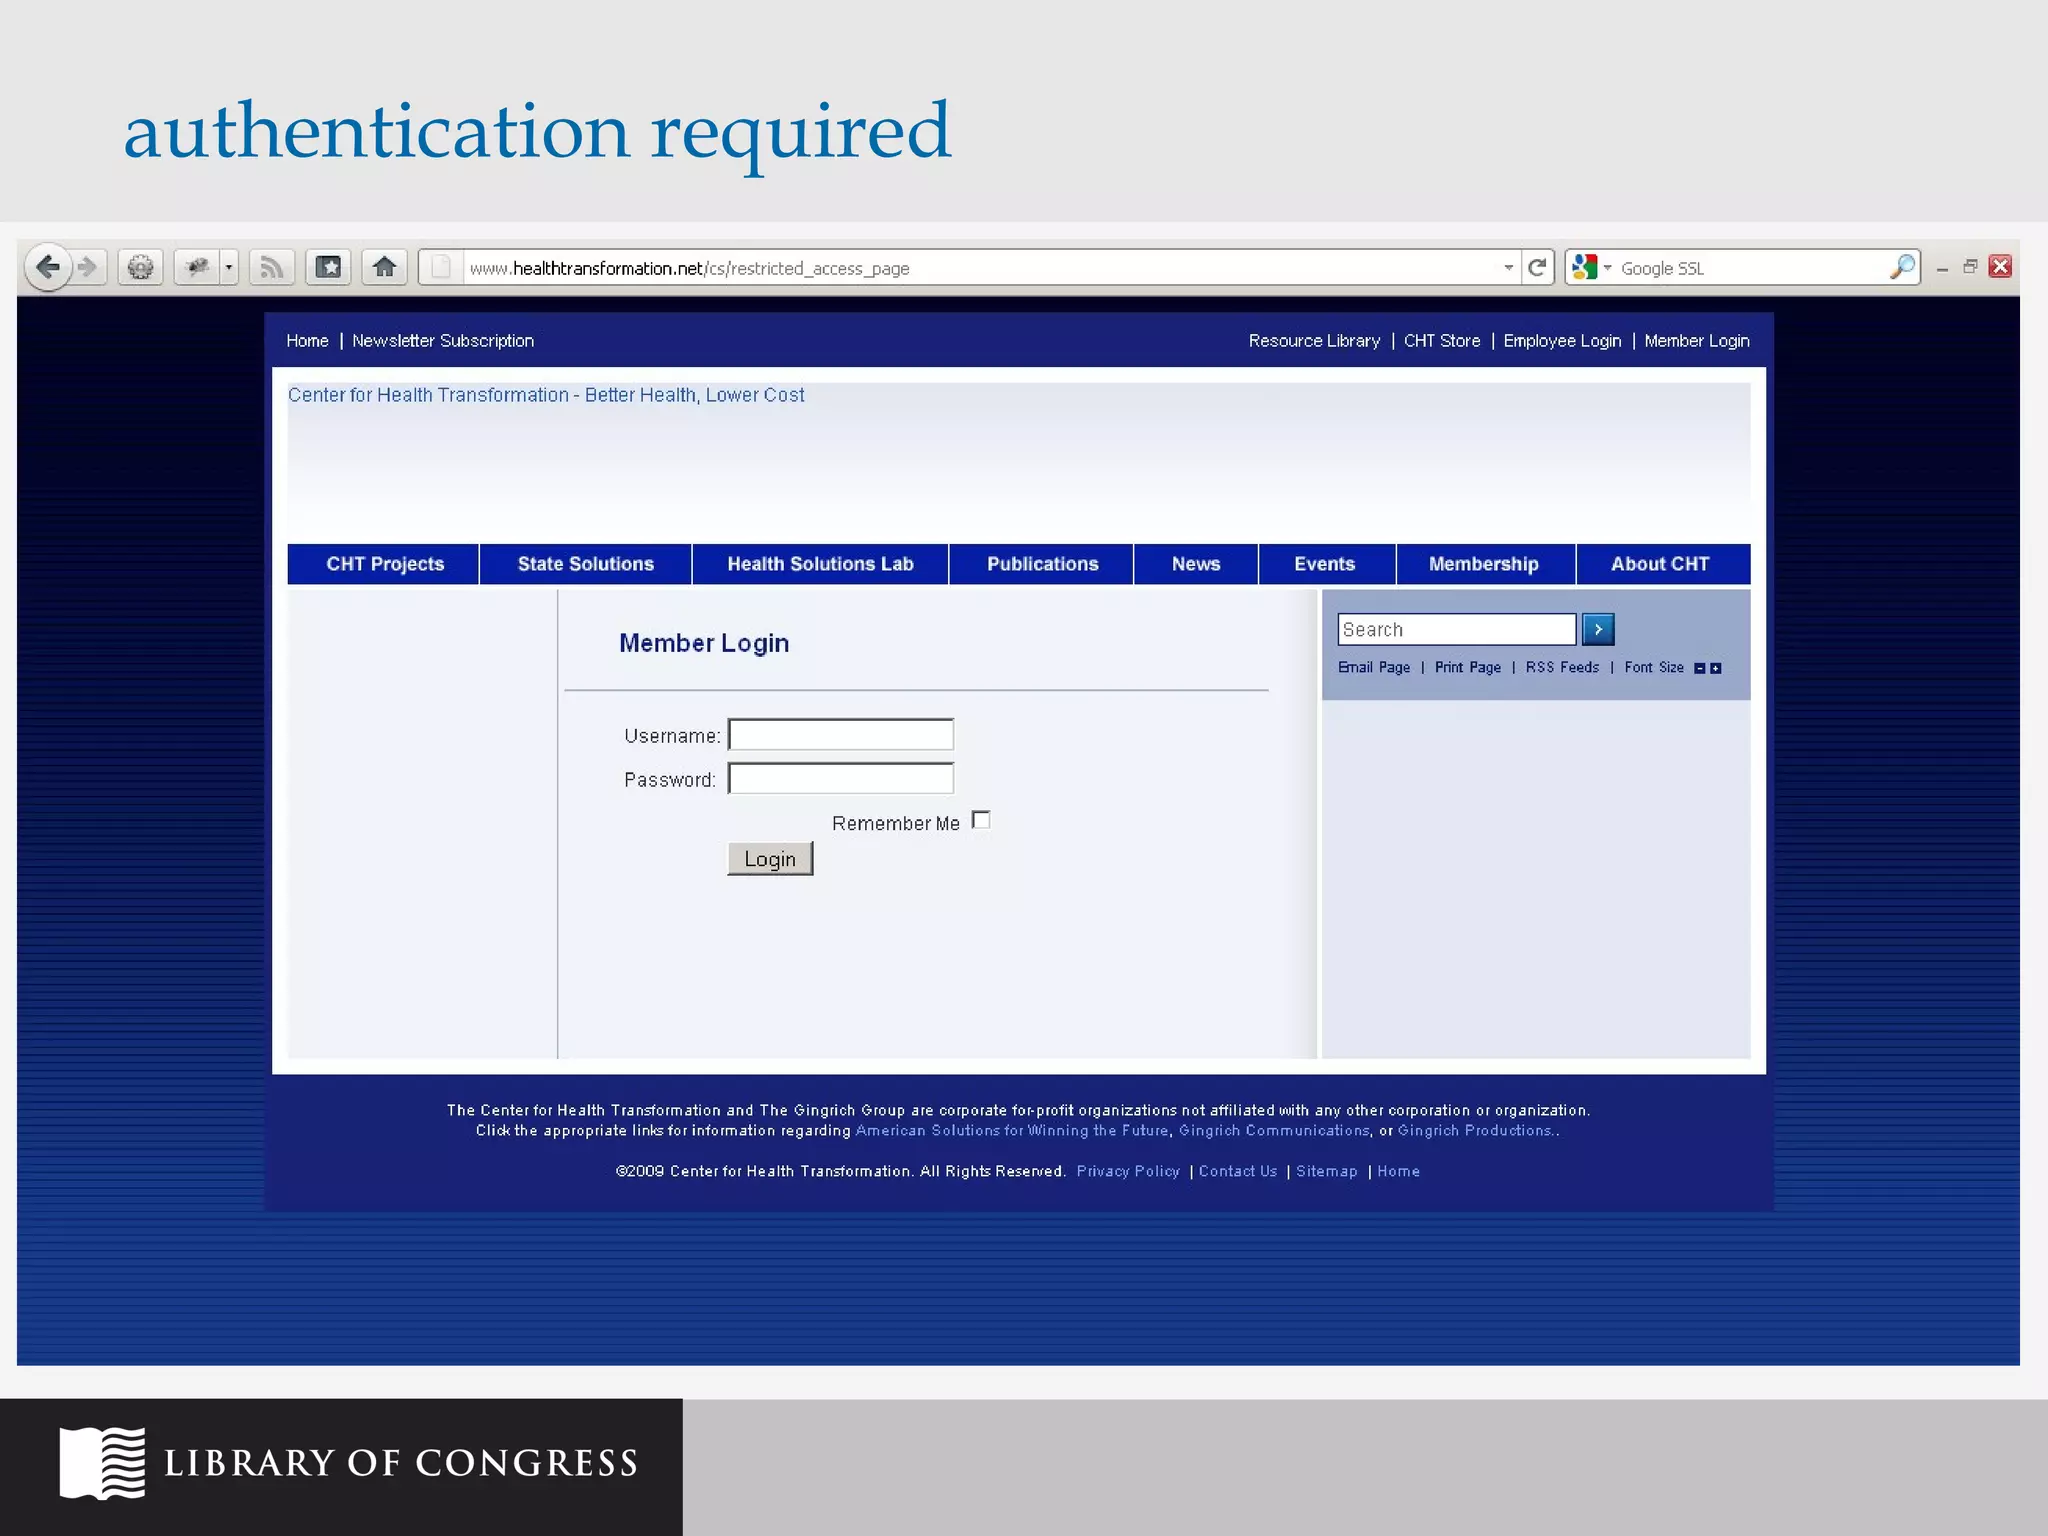The height and width of the screenshot is (1536, 2048).
Task: Open the Home link in top bar
Action: point(307,341)
